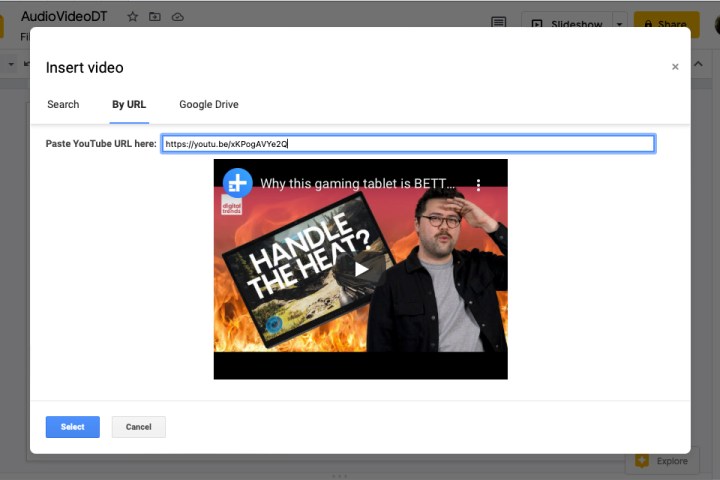Cancel the video insertion
Viewport: 720px width, 480px height.
[x=138, y=427]
